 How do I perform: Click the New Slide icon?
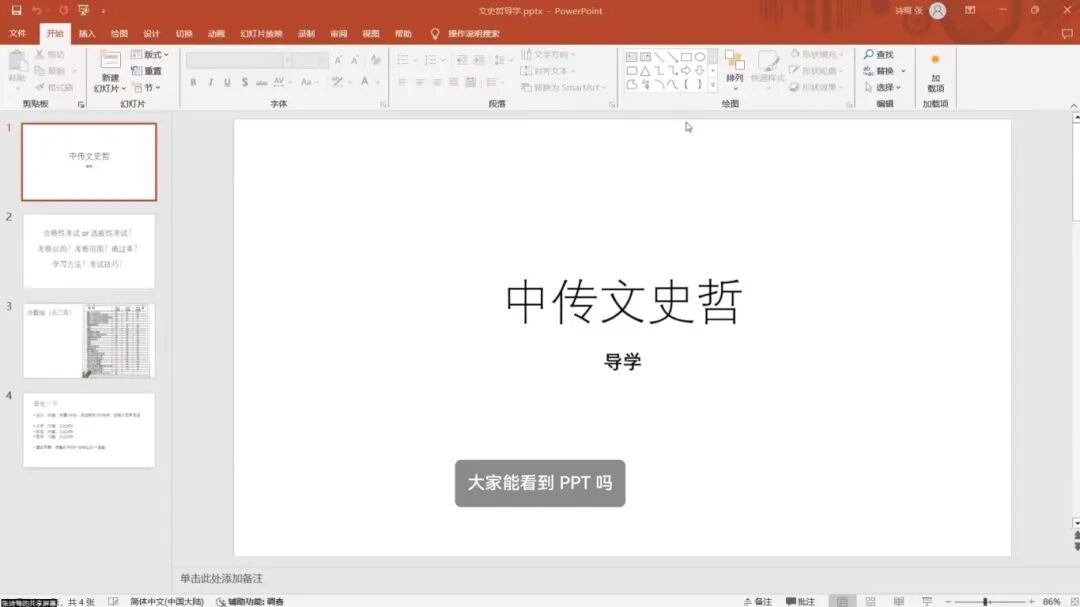point(110,62)
